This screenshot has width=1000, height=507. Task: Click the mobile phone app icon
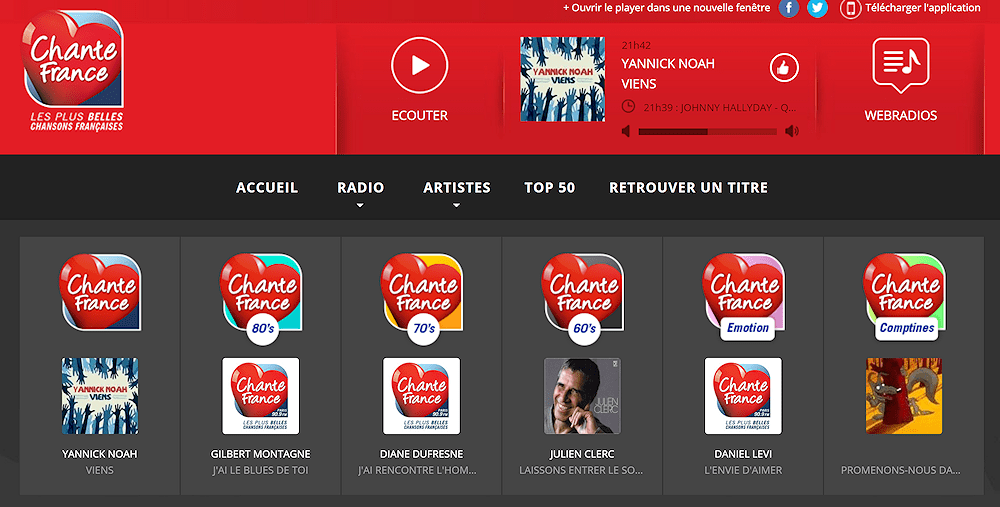pos(850,9)
